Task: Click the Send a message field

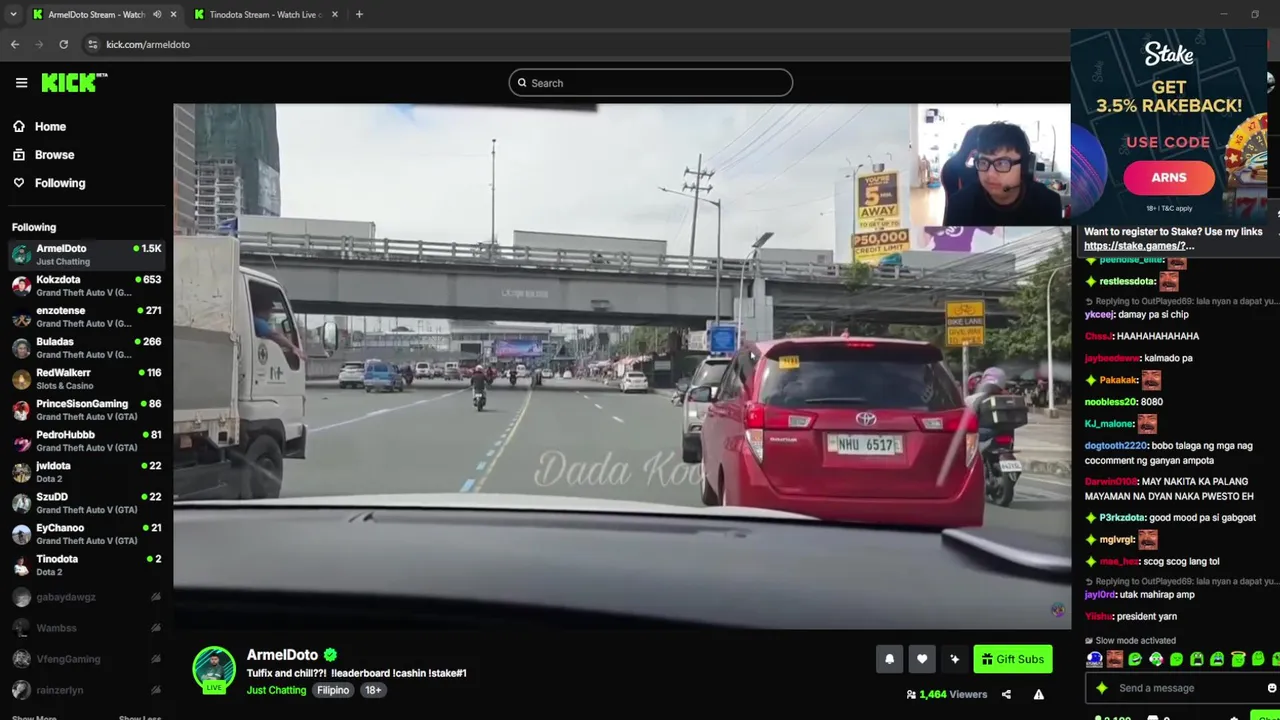Action: pos(1180,688)
